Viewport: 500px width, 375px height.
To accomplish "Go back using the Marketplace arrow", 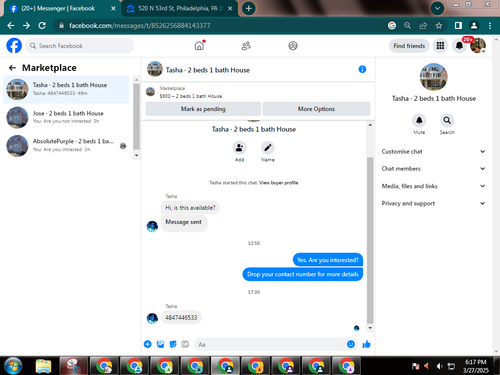I will pos(12,68).
